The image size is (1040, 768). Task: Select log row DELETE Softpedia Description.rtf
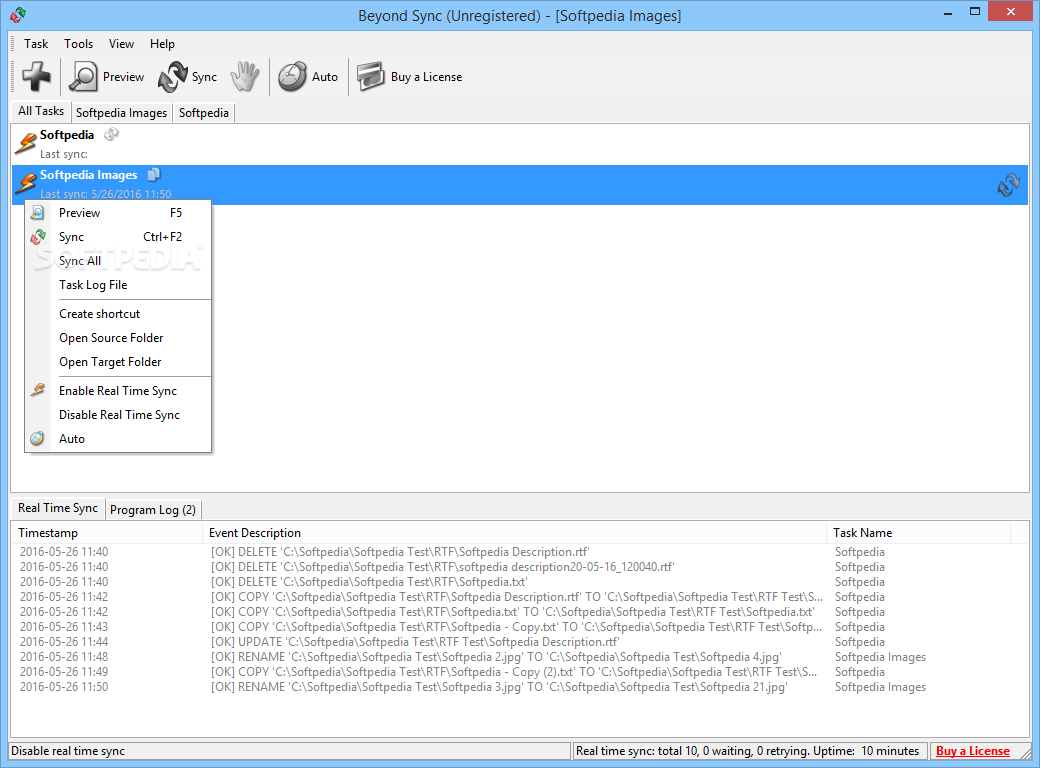point(520,552)
